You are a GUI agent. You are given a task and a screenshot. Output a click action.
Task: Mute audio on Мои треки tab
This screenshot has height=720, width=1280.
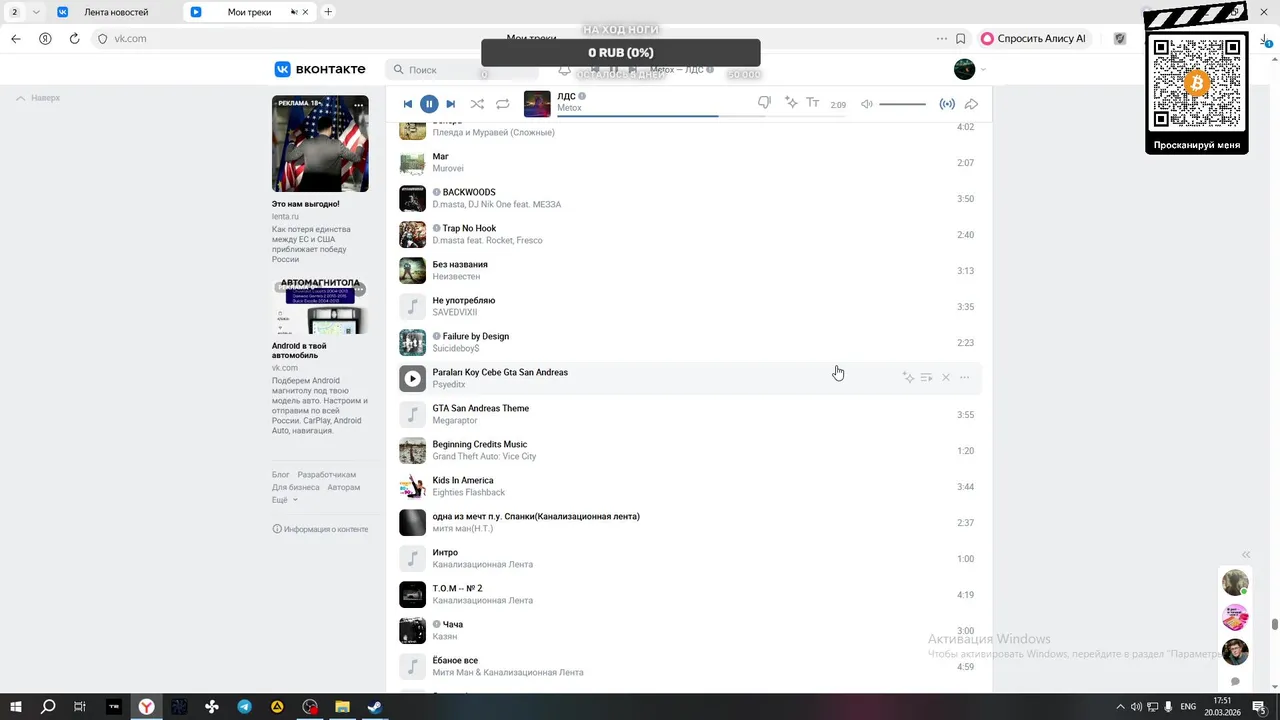coord(294,12)
